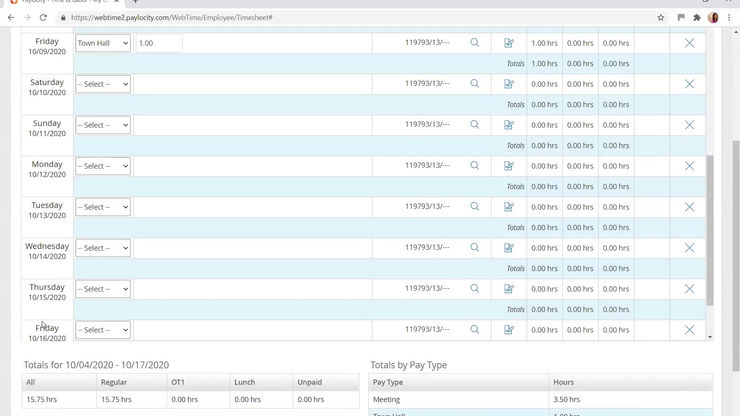This screenshot has height=416, width=740.
Task: Add note to Sunday 10/11/2020 entry
Action: coord(509,125)
